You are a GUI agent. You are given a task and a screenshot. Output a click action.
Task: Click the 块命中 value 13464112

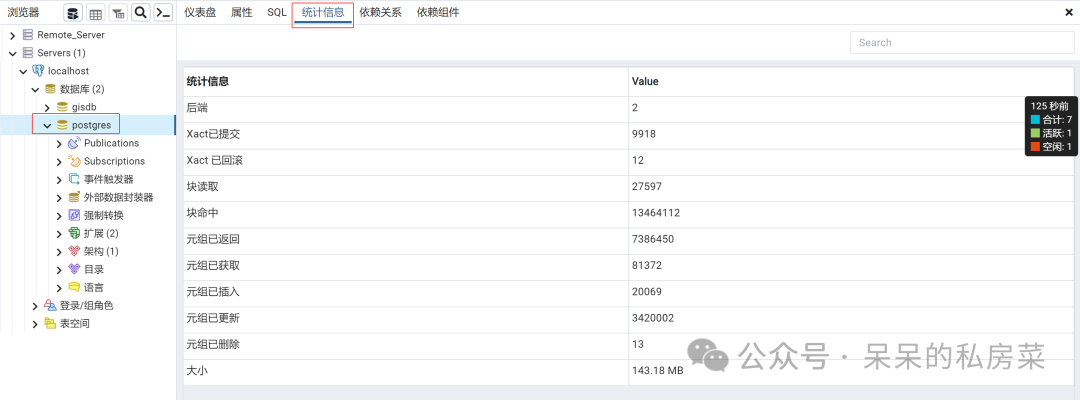(x=656, y=213)
